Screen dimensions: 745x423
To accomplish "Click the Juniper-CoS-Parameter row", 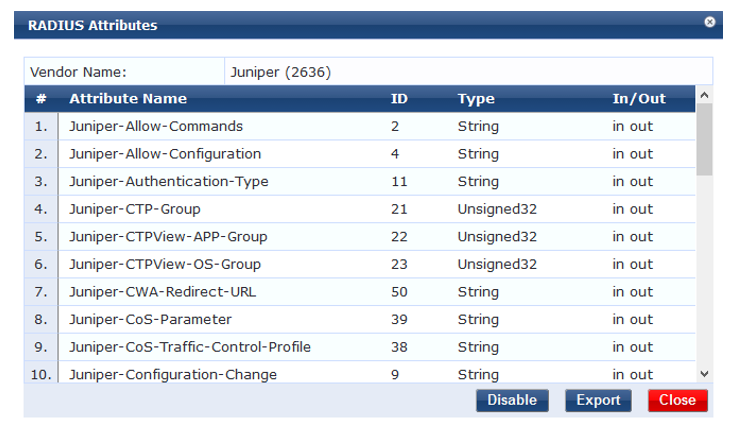I will (x=150, y=320).
